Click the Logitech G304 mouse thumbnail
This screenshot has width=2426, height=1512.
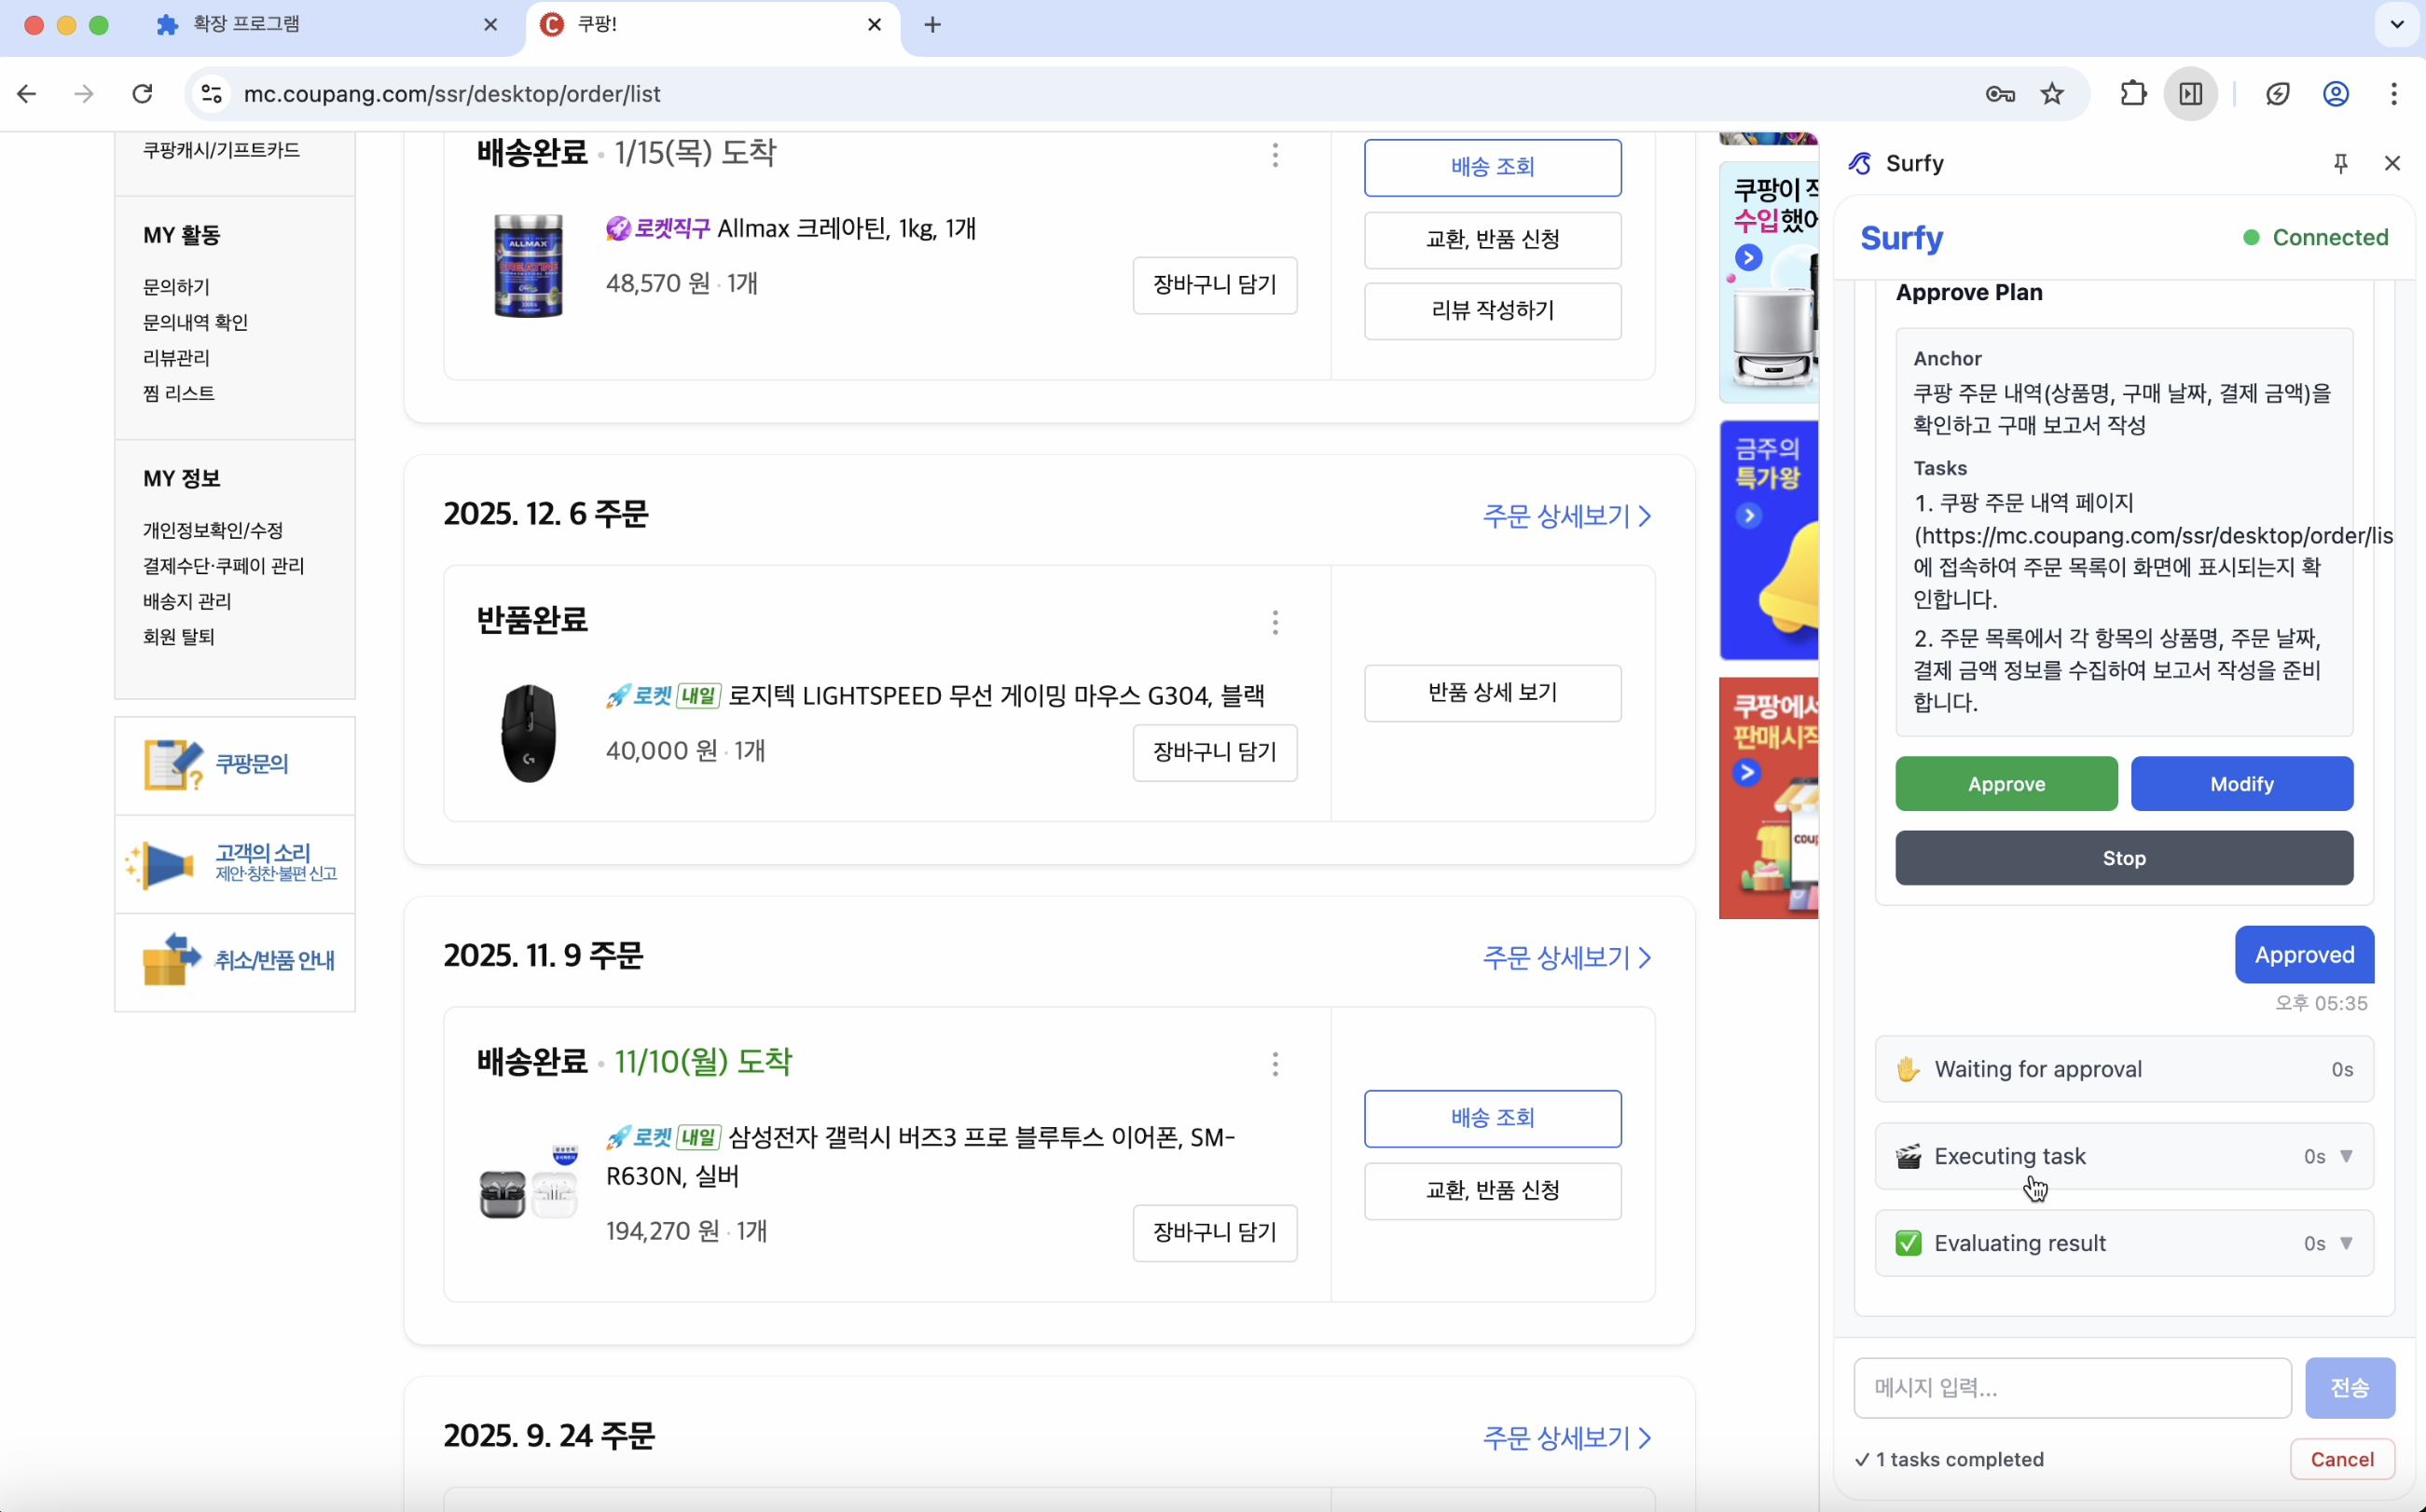[x=528, y=733]
